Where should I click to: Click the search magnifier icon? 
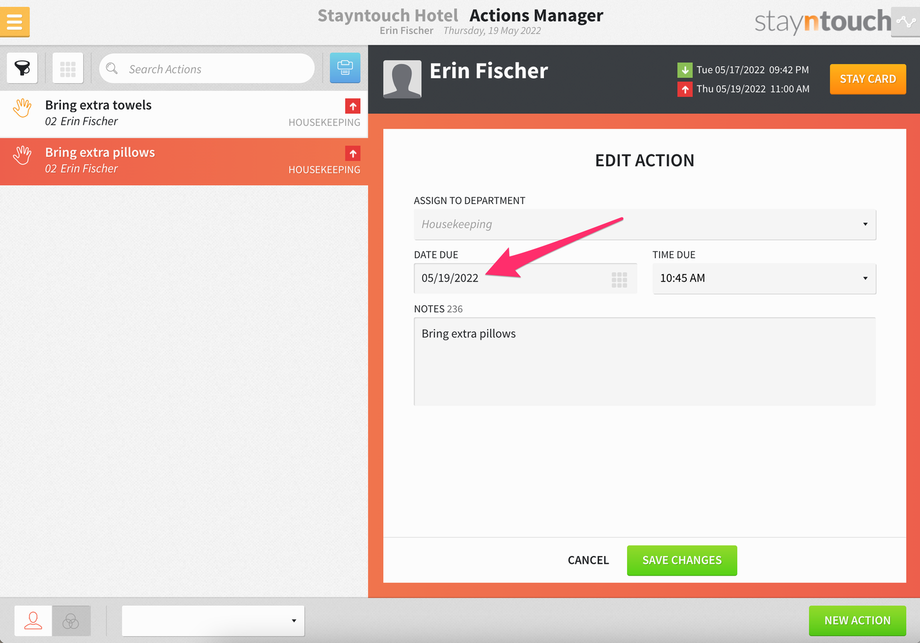[112, 69]
